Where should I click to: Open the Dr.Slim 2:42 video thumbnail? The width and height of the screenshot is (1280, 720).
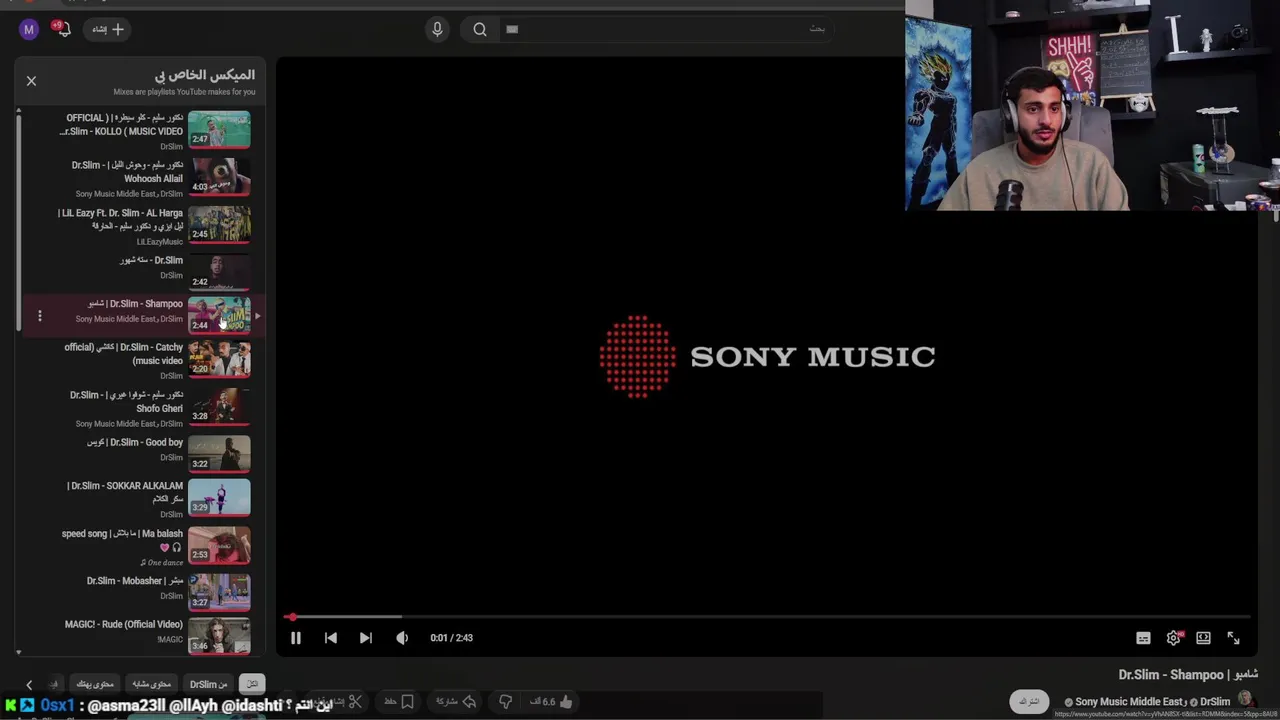click(219, 271)
